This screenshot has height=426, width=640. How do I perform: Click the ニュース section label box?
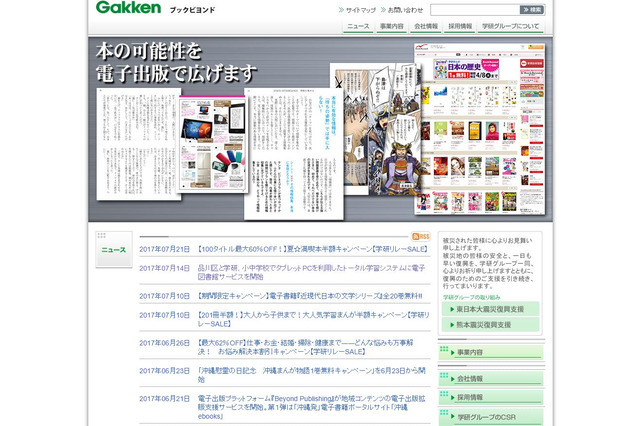pyautogui.click(x=114, y=249)
